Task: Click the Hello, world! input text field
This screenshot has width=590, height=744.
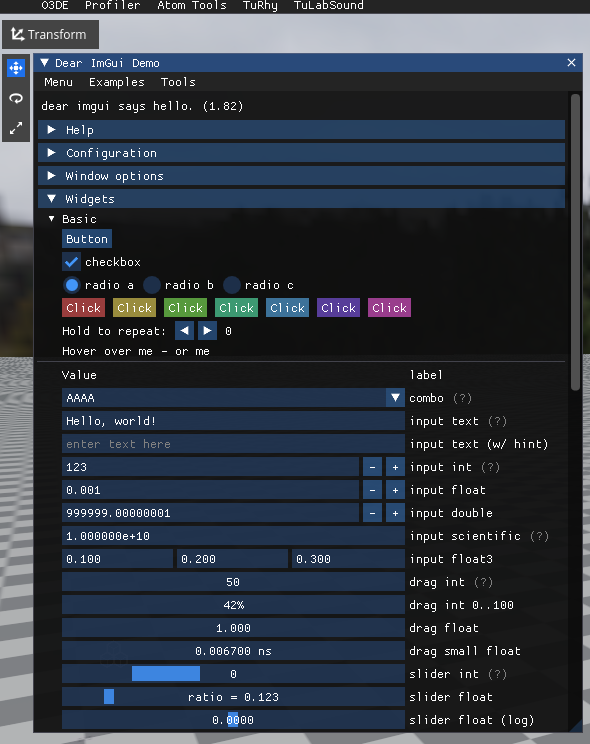Action: point(233,421)
